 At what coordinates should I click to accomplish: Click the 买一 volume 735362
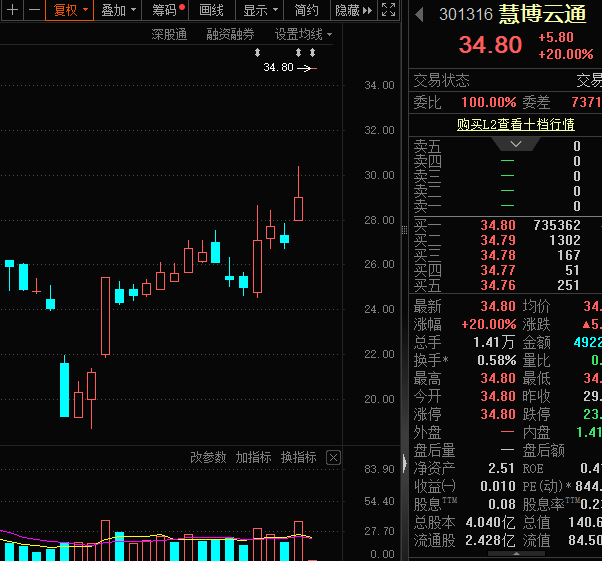tap(557, 225)
